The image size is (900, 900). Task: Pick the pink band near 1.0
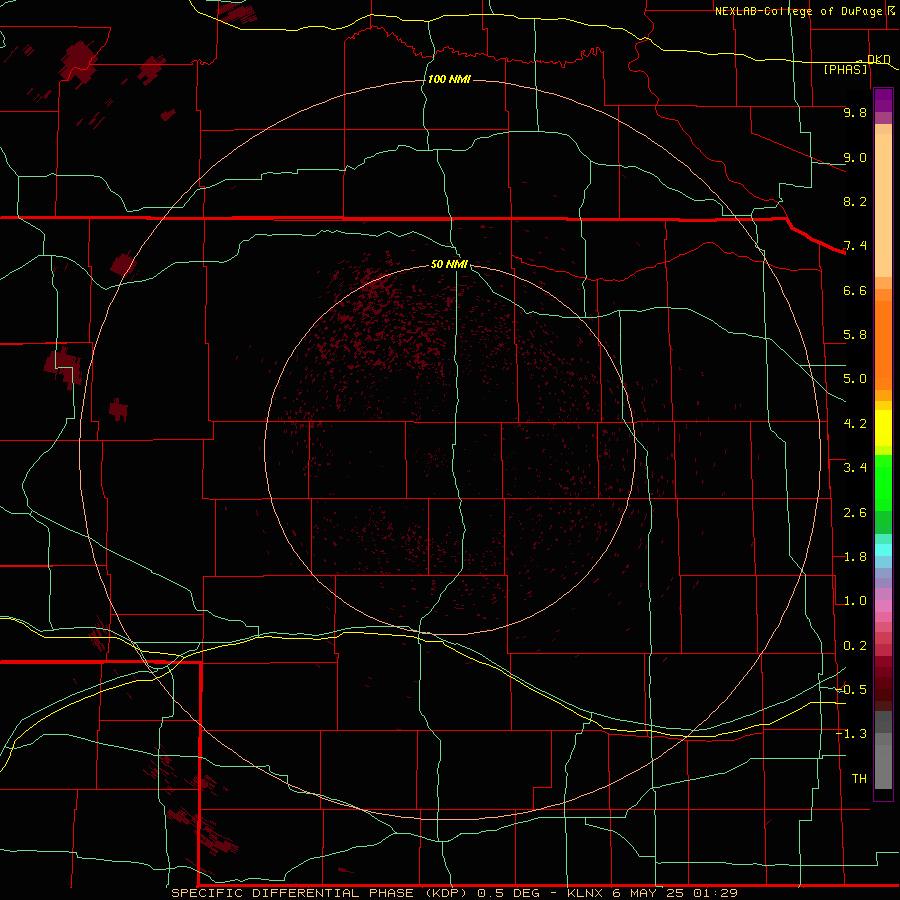883,606
